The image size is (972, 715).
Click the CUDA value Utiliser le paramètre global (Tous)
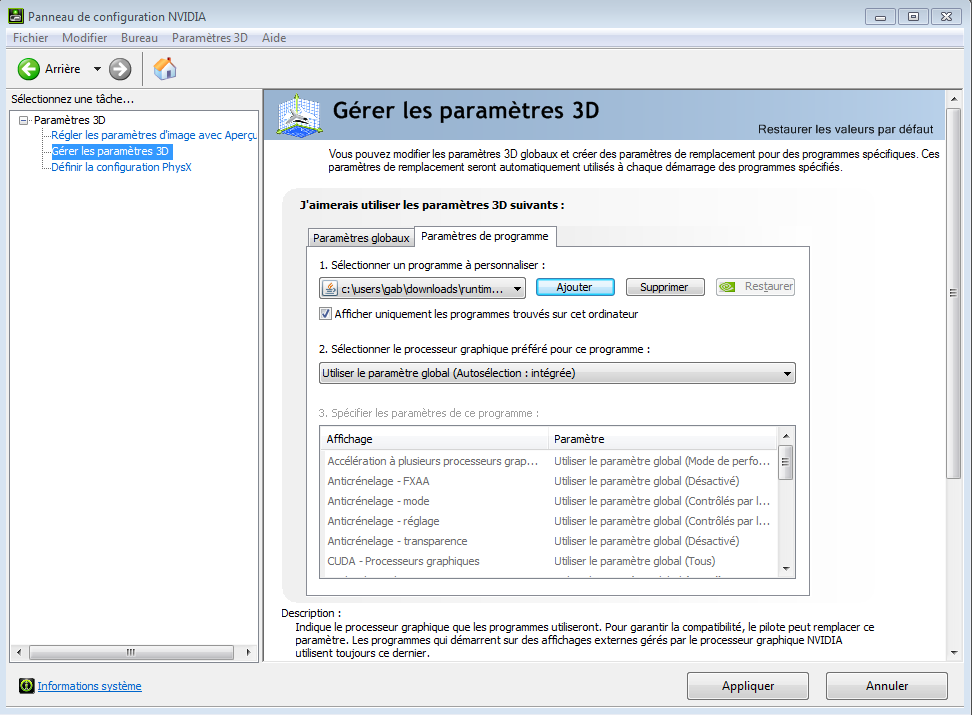(634, 561)
